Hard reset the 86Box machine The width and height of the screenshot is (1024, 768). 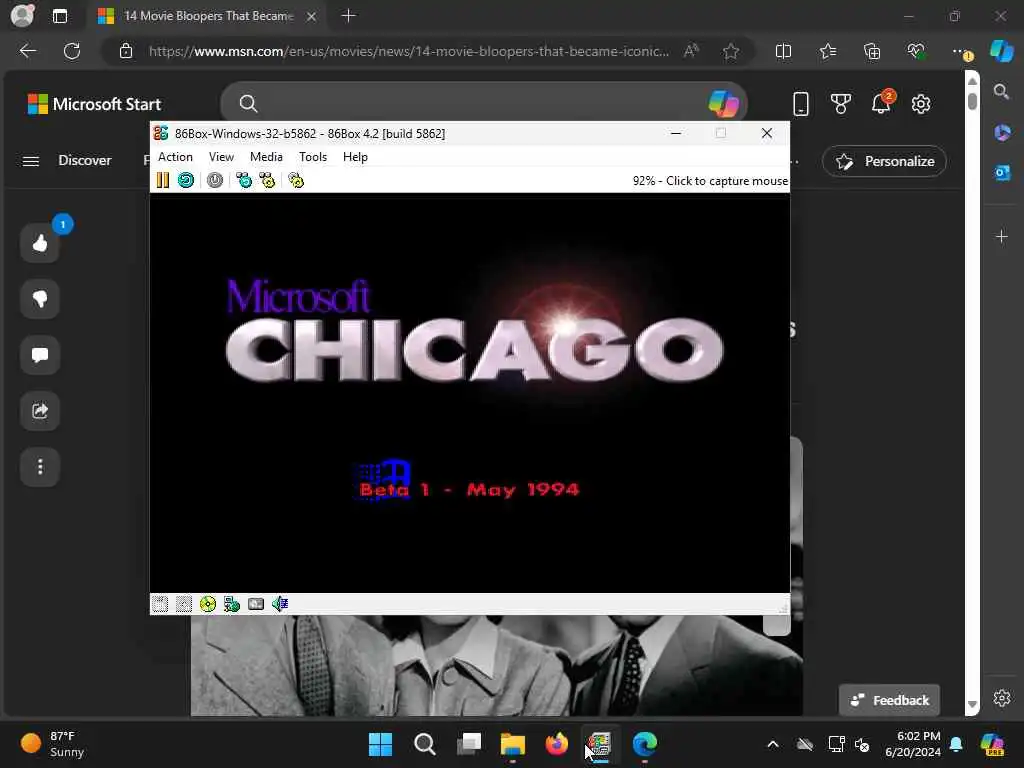(x=186, y=180)
